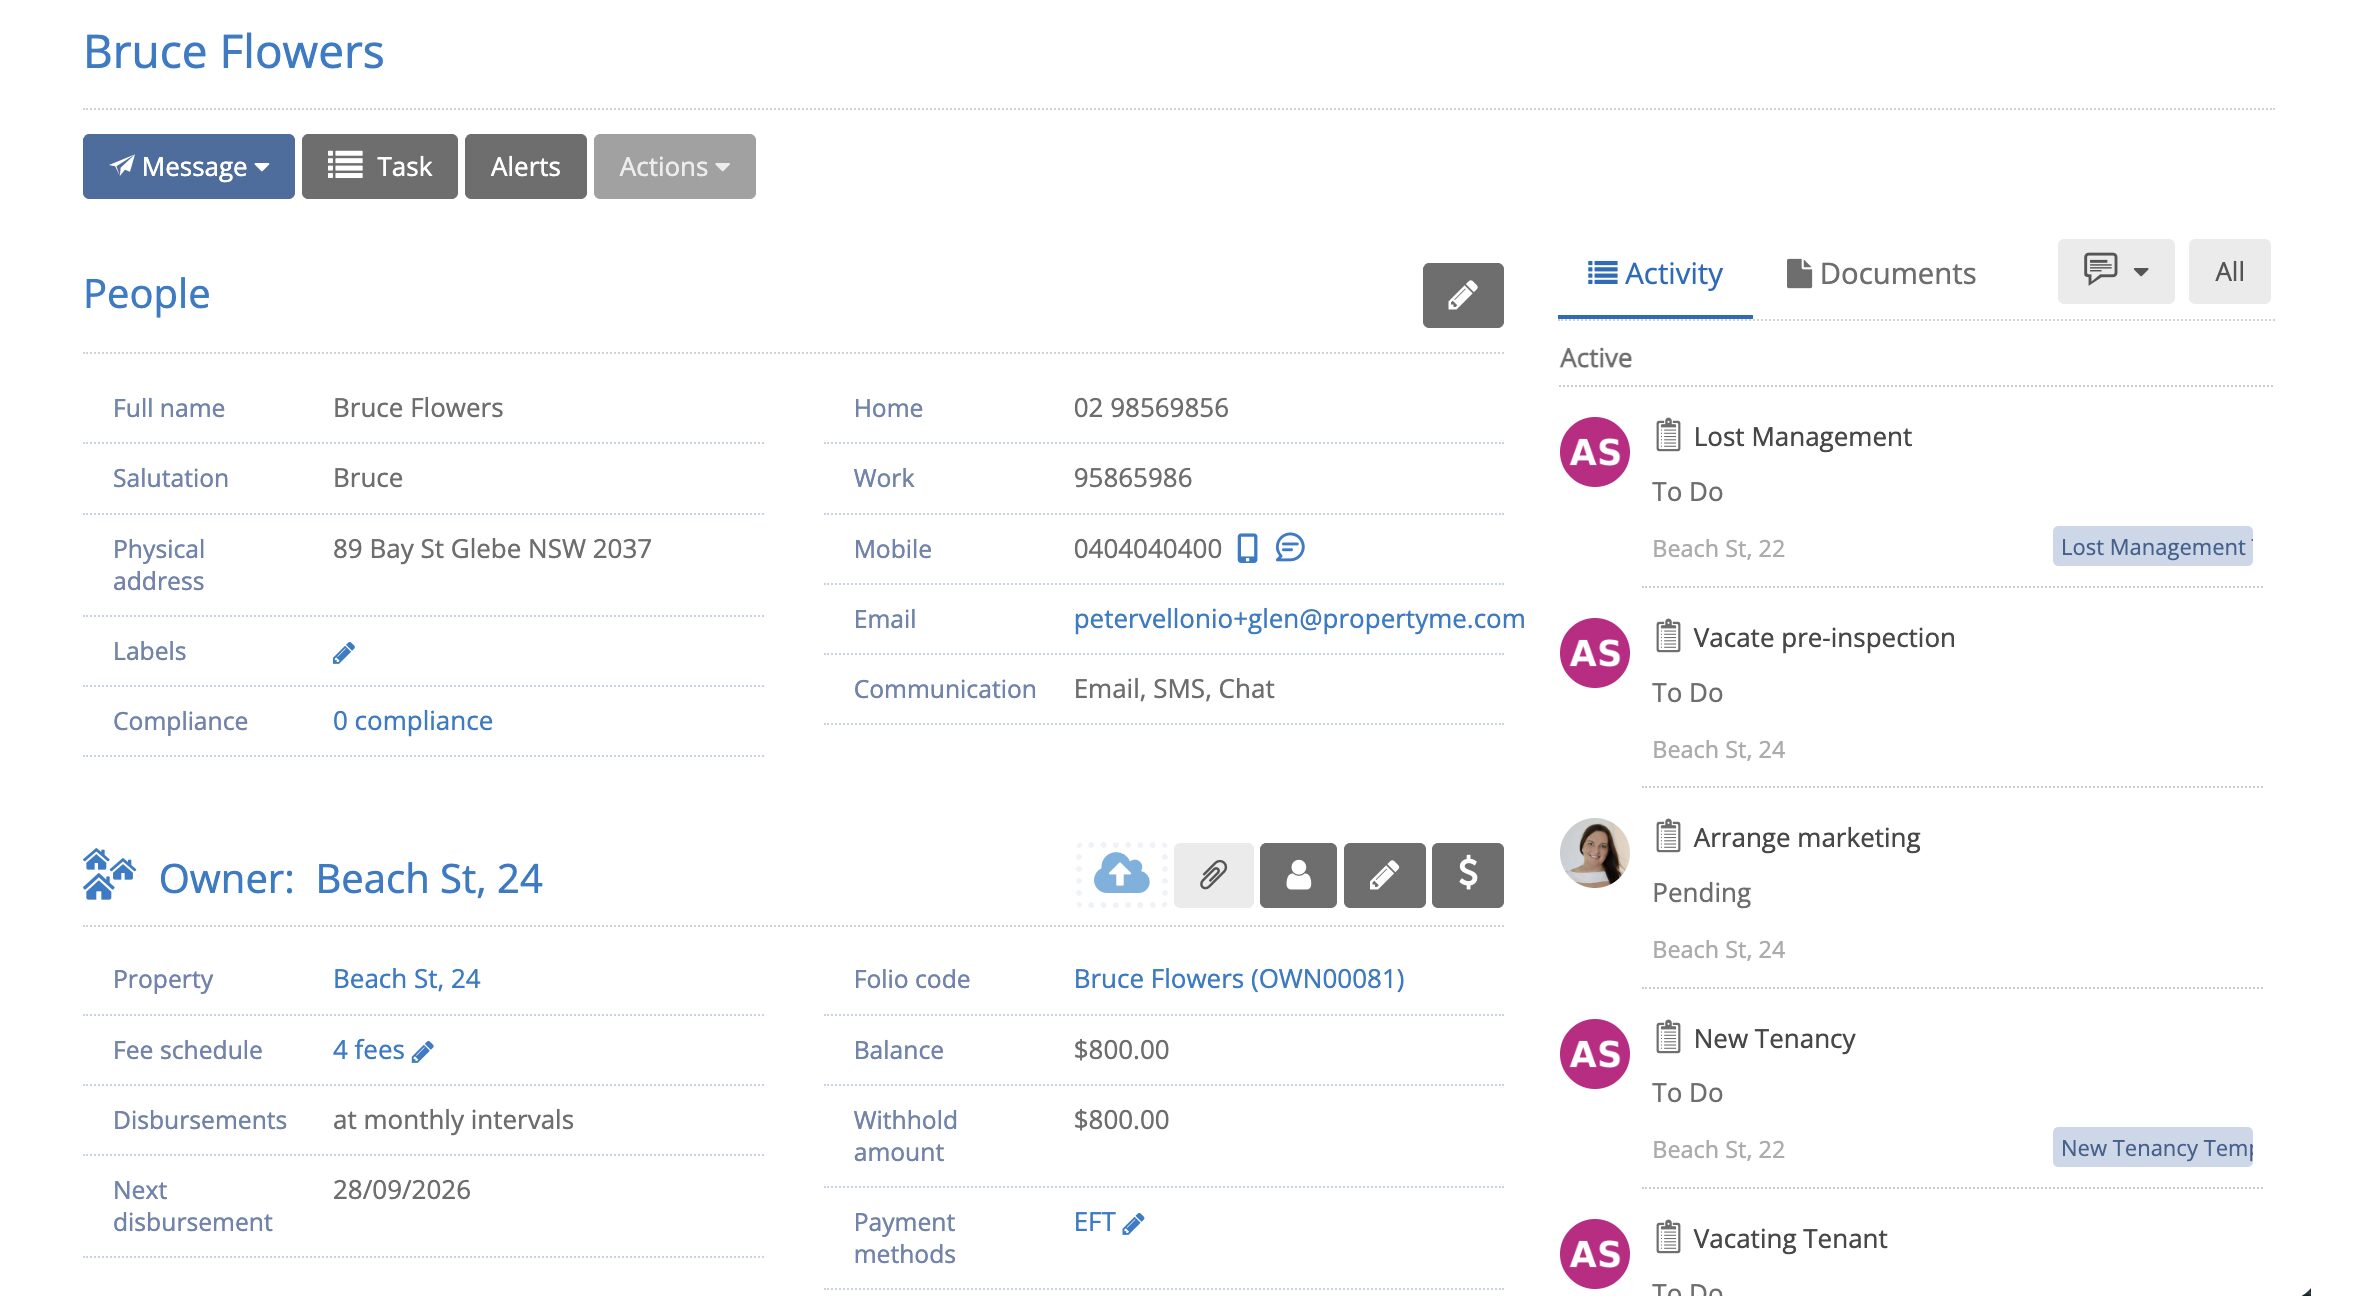This screenshot has height=1296, width=2369.
Task: Open the 0 compliance link
Action: tap(412, 721)
